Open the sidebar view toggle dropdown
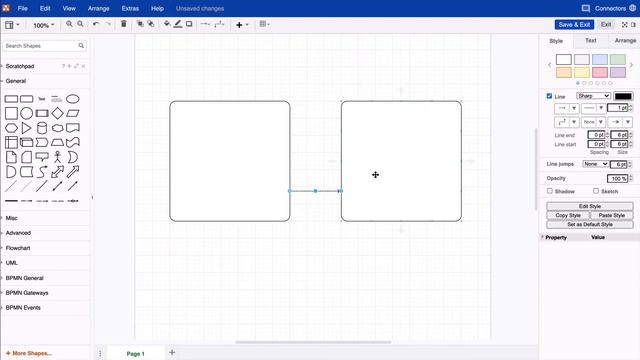 [x=12, y=25]
